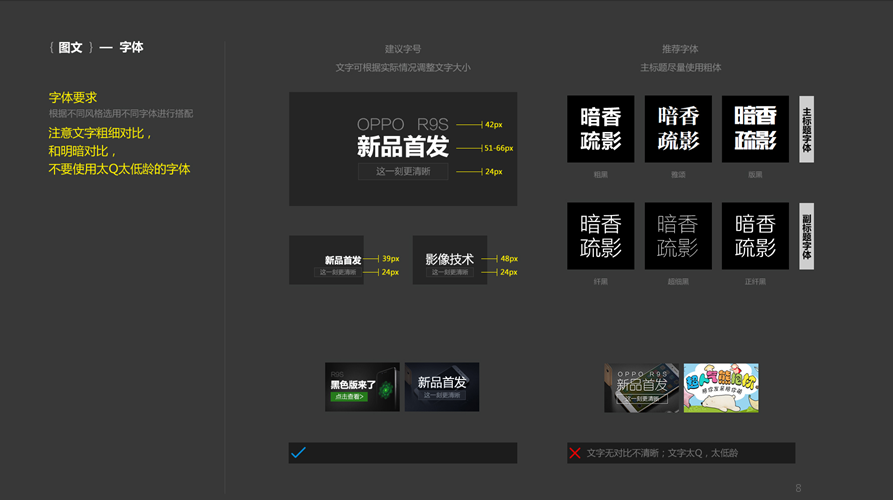Click the blue checkmark icon
The width and height of the screenshot is (893, 500).
(298, 453)
